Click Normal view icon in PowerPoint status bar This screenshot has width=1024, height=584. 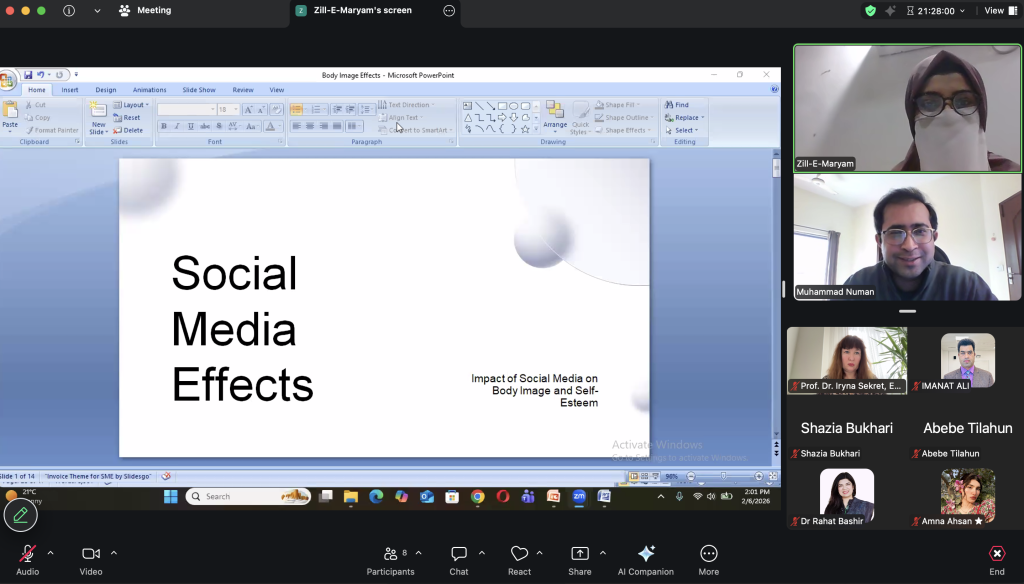(633, 476)
